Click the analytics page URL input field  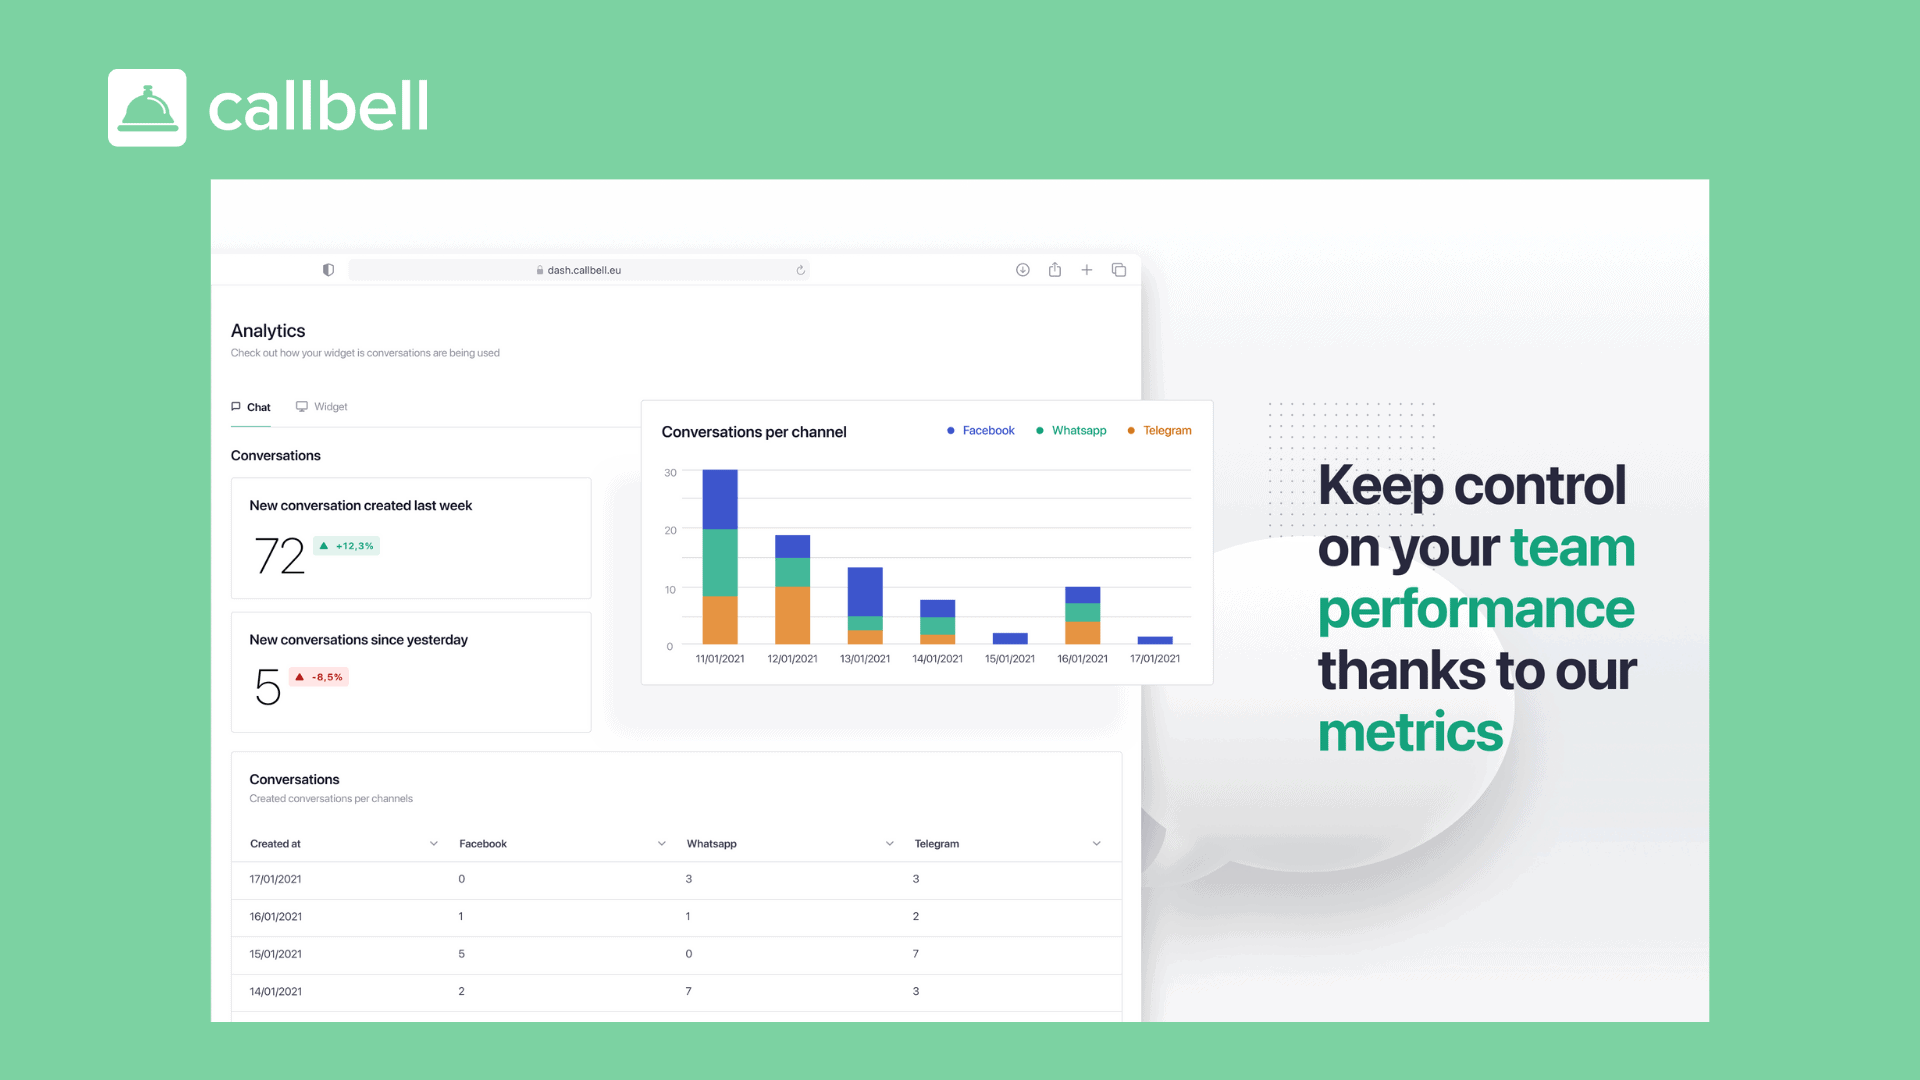(583, 270)
